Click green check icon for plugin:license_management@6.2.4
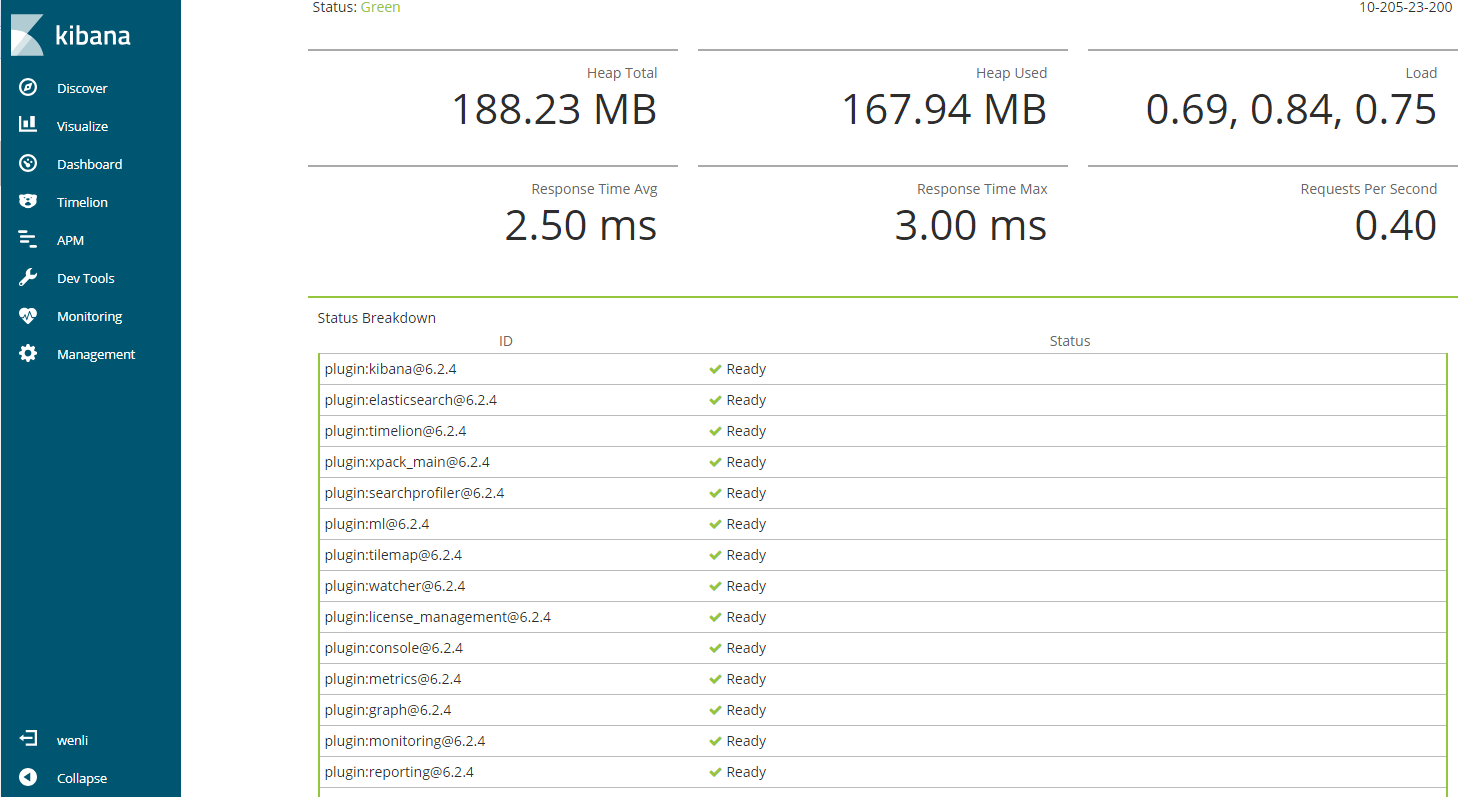Screen dimensions: 1461x797 click(x=715, y=617)
